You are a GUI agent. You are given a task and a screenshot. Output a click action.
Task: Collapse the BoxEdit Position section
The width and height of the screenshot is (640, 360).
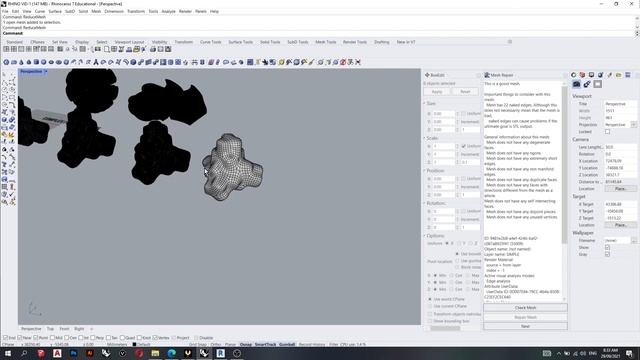[x=424, y=171]
